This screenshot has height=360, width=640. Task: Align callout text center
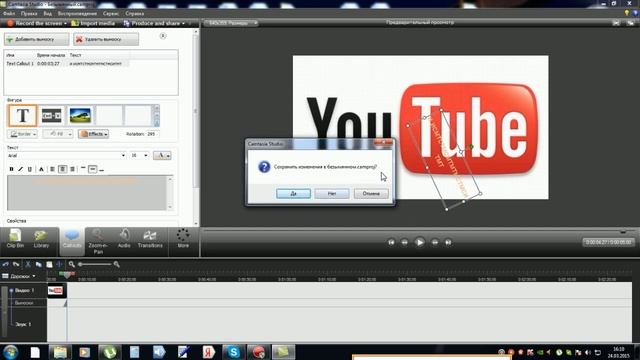pos(62,169)
